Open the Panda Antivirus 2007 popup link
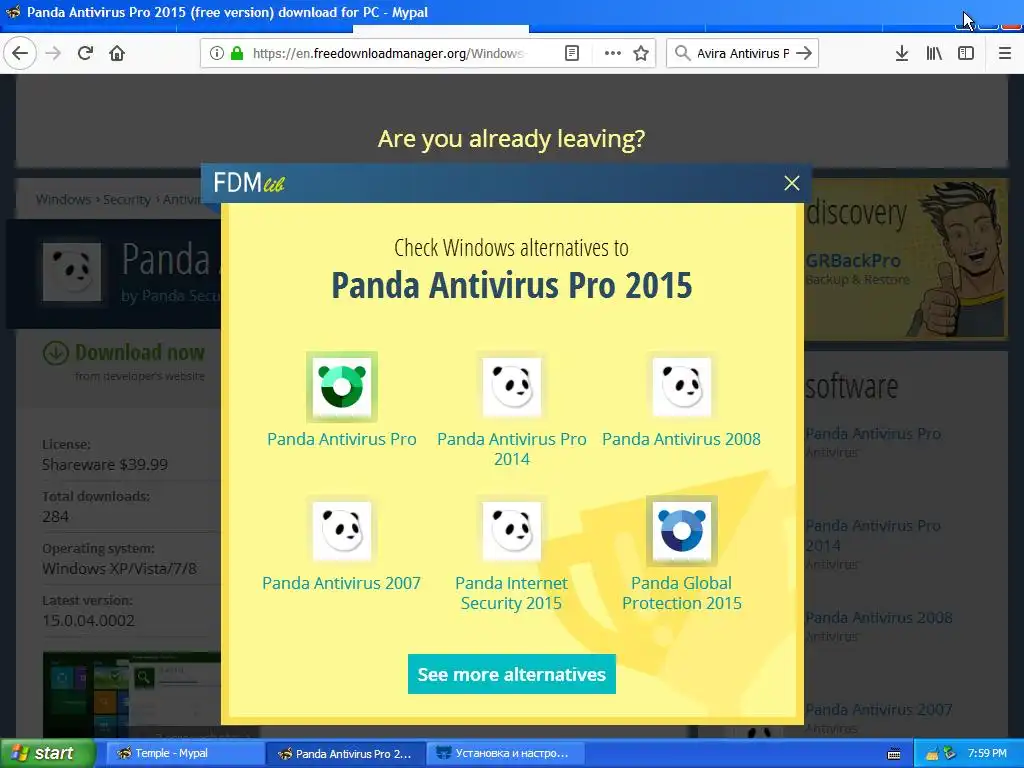Viewport: 1024px width, 768px height. point(342,583)
